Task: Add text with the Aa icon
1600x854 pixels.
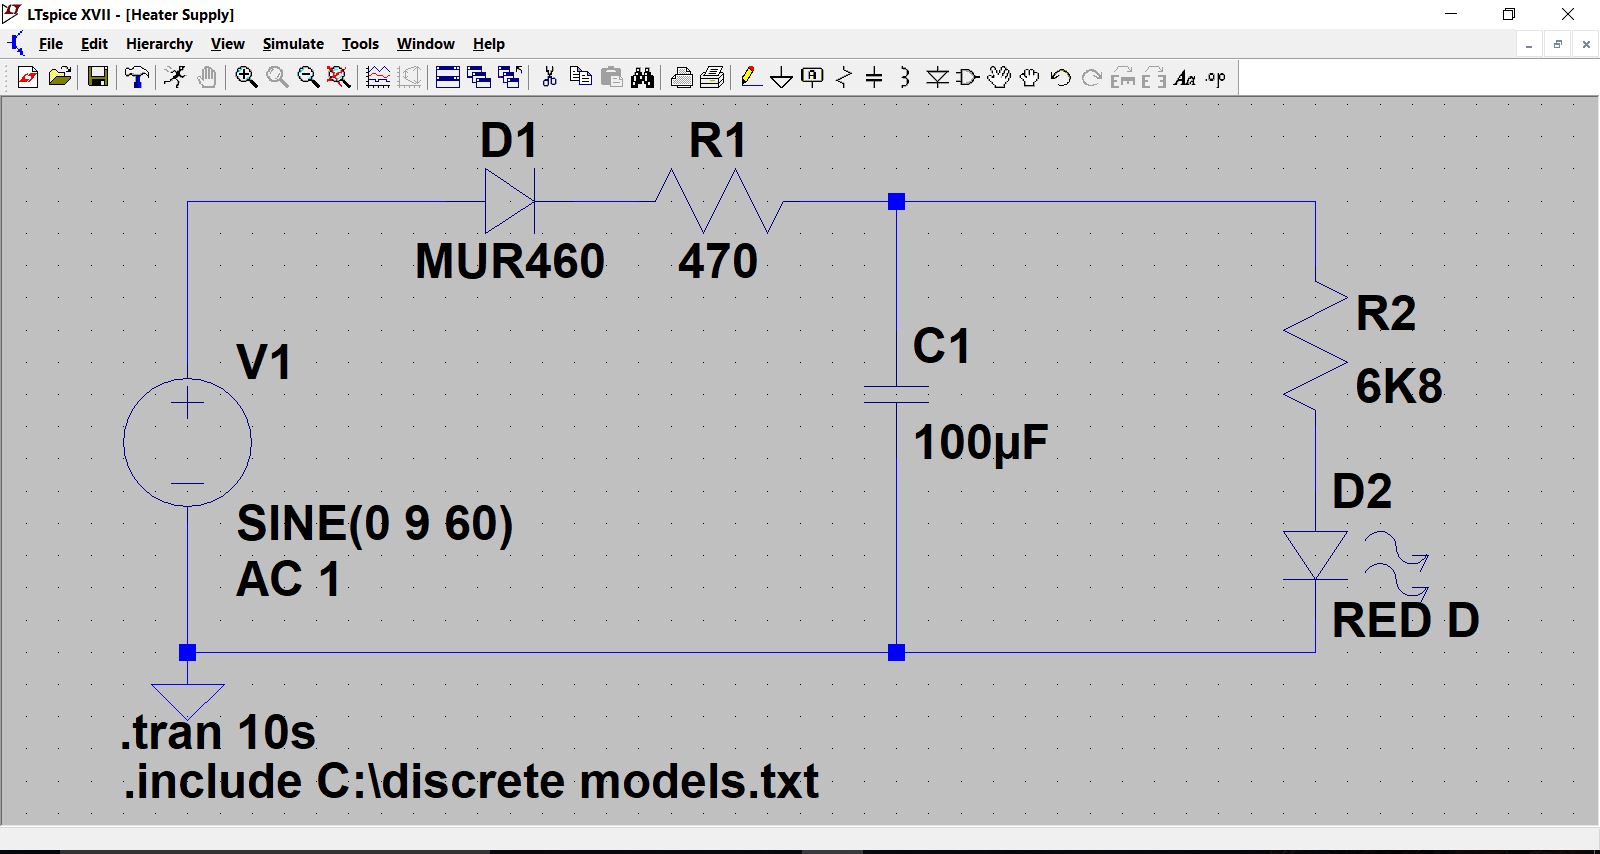Action: tap(1185, 77)
